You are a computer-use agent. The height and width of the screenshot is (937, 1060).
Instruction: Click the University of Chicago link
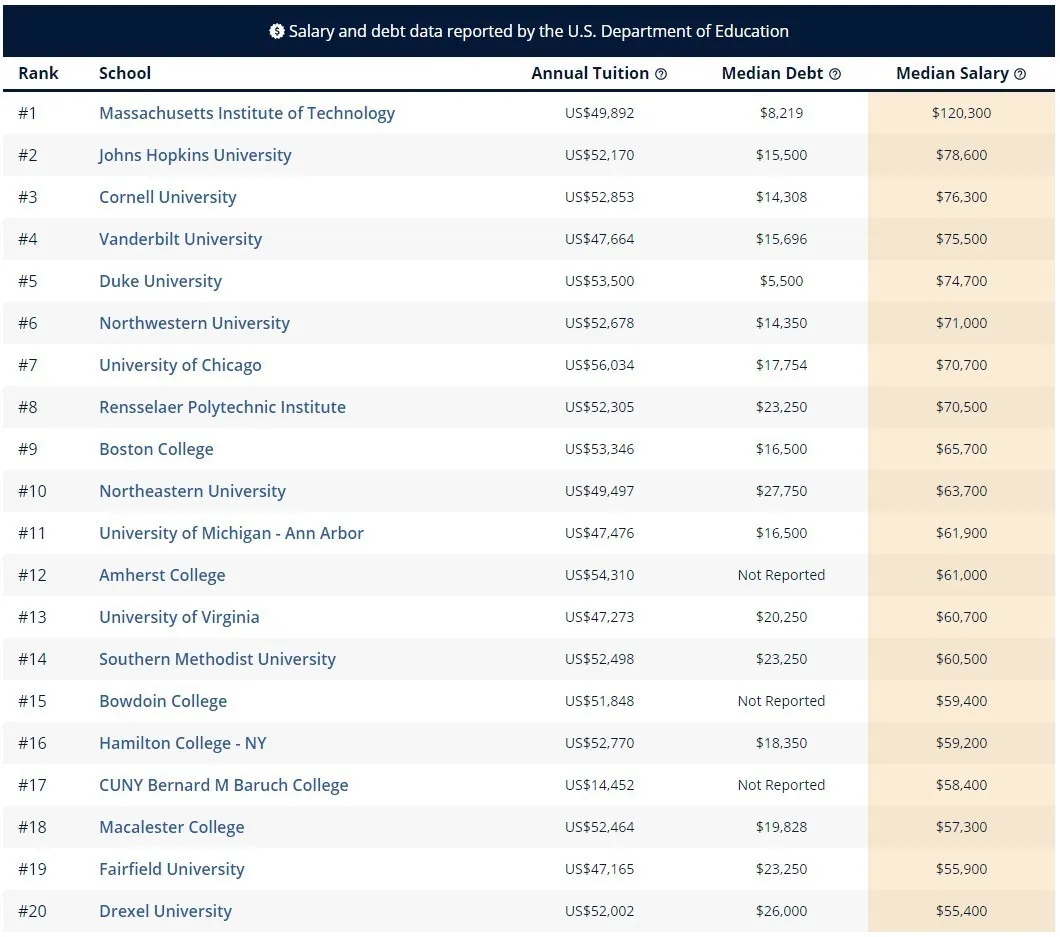[x=180, y=365]
